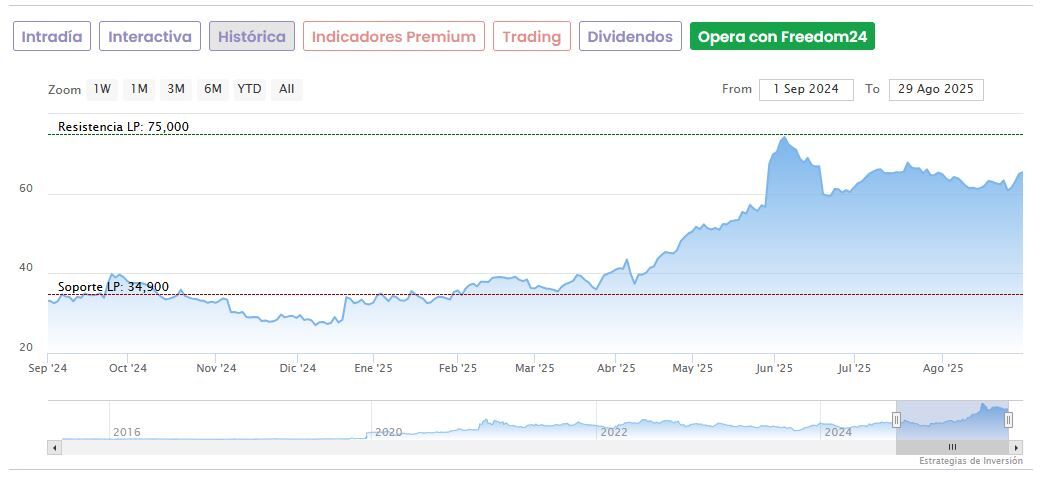Click the Opera con Freedom24 button

click(782, 37)
